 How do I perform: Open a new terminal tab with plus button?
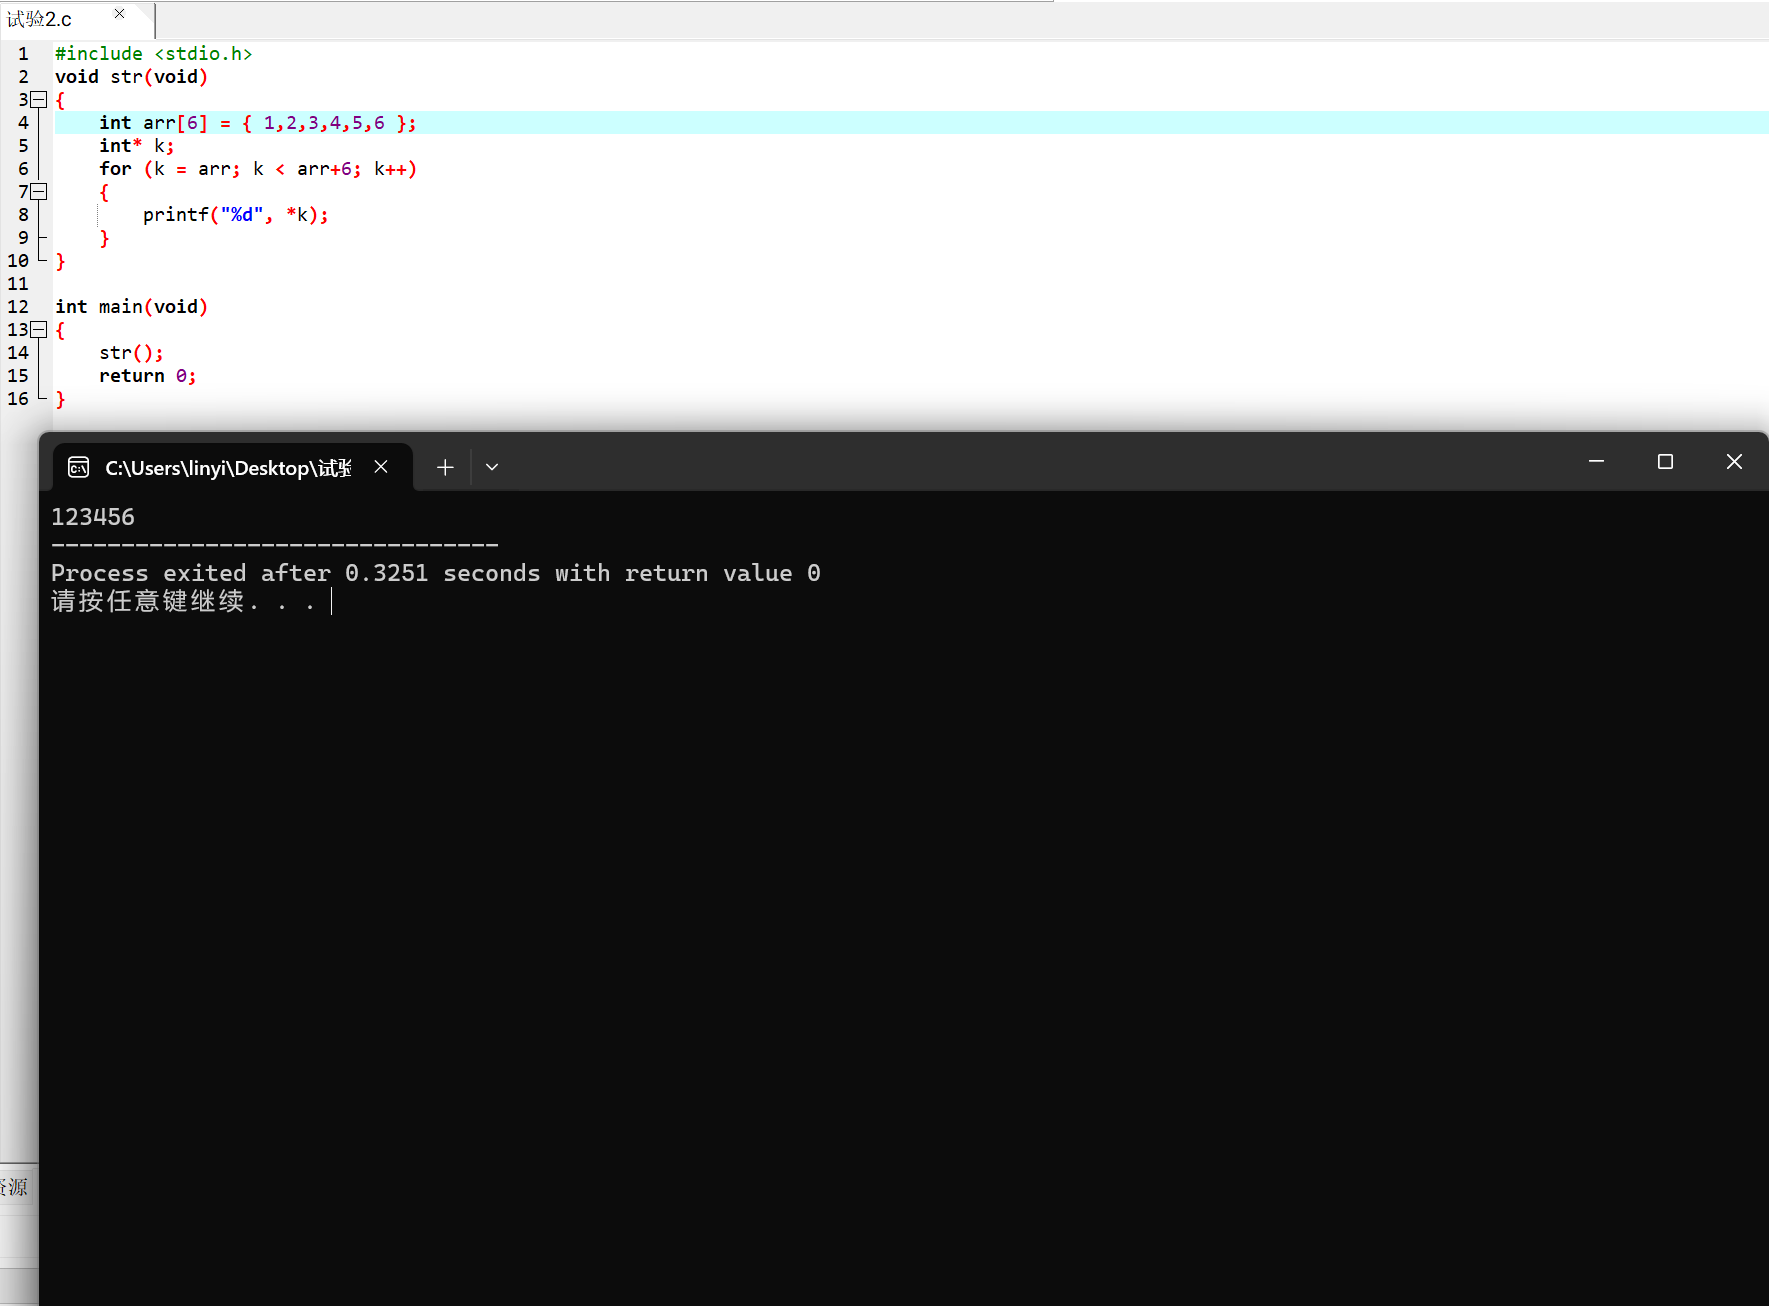click(445, 467)
